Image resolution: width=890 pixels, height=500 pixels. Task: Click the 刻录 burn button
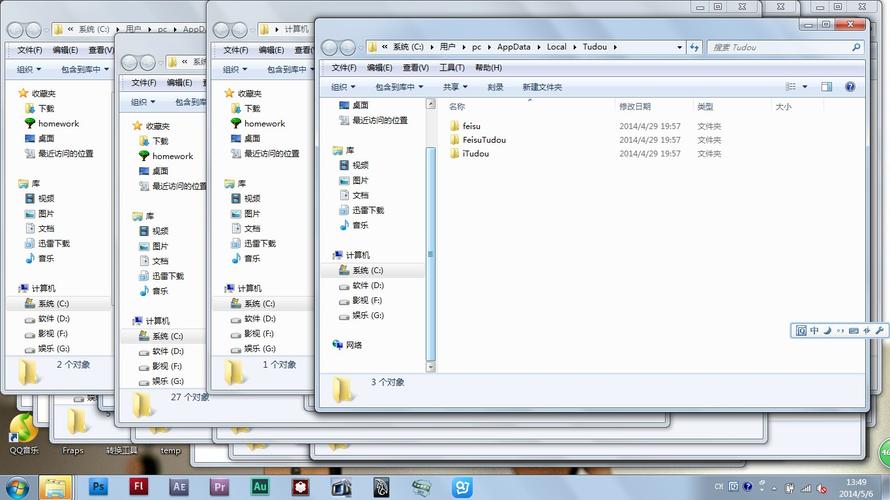point(496,87)
